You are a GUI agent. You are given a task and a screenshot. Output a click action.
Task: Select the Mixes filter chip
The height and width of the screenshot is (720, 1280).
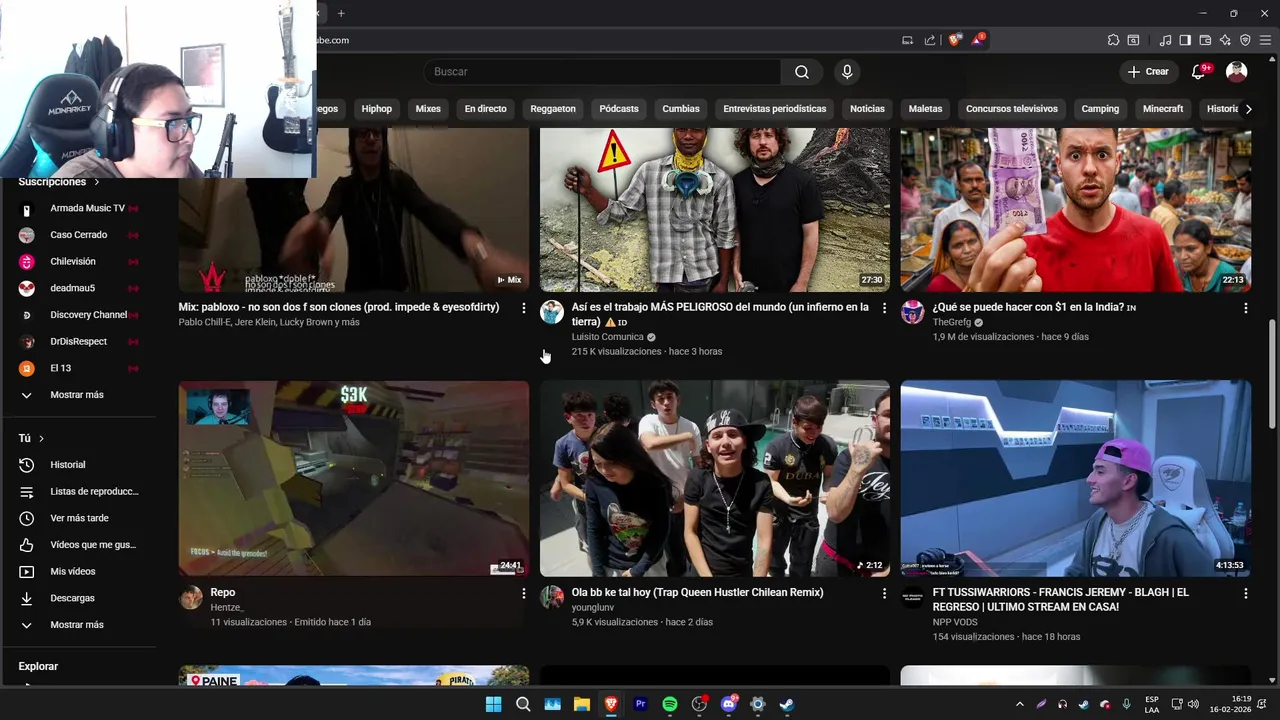(428, 109)
